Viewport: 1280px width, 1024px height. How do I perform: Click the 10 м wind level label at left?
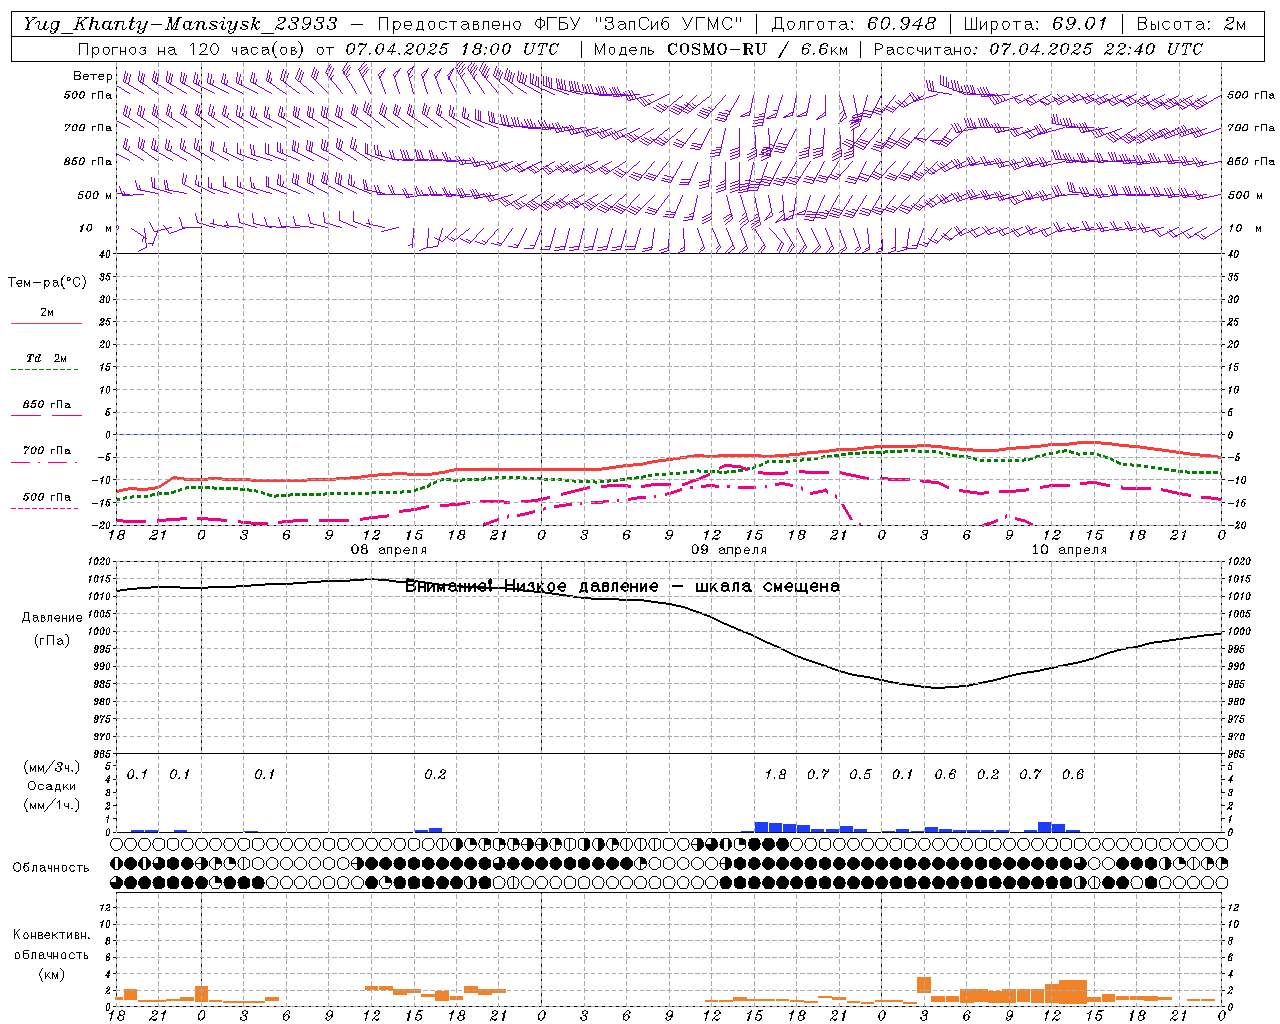pyautogui.click(x=96, y=229)
